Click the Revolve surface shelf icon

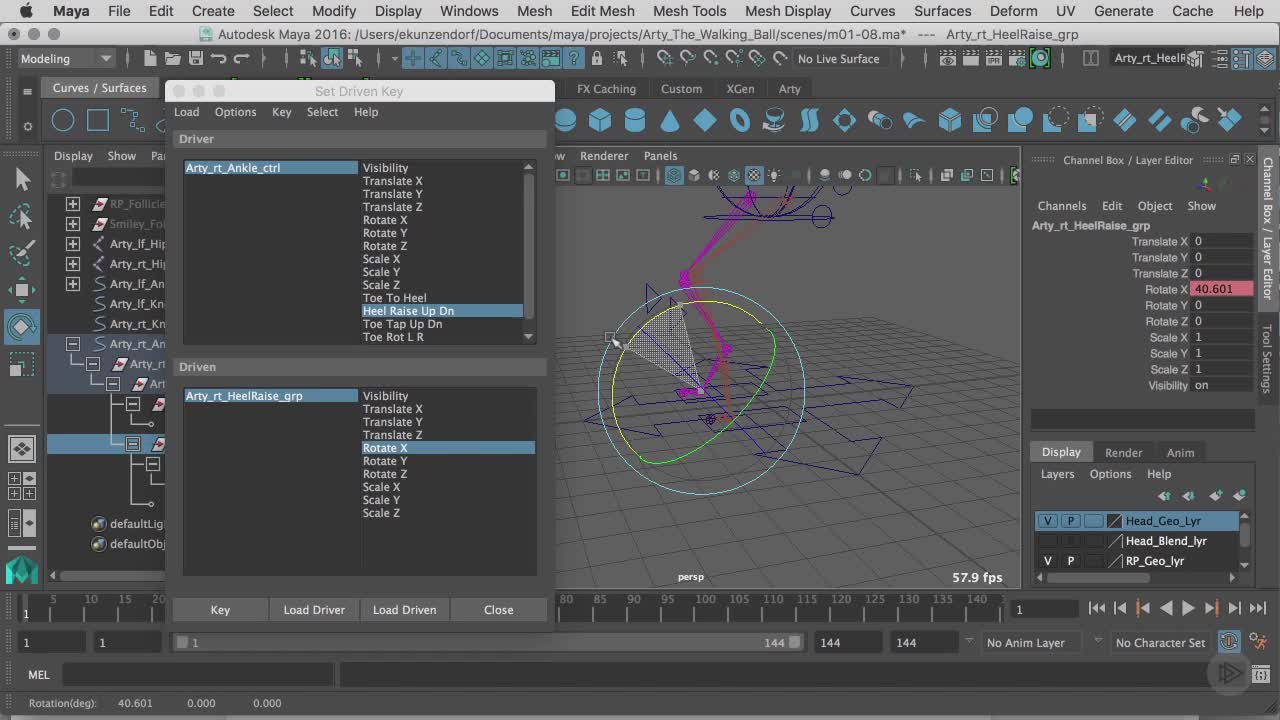tap(775, 121)
